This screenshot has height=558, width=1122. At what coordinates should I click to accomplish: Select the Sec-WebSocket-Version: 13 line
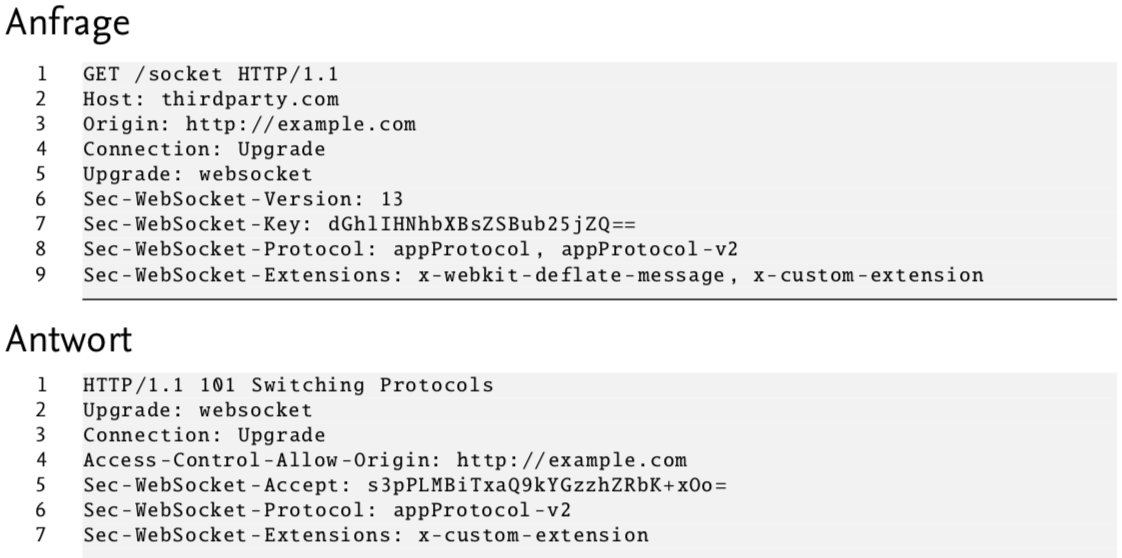coord(243,199)
